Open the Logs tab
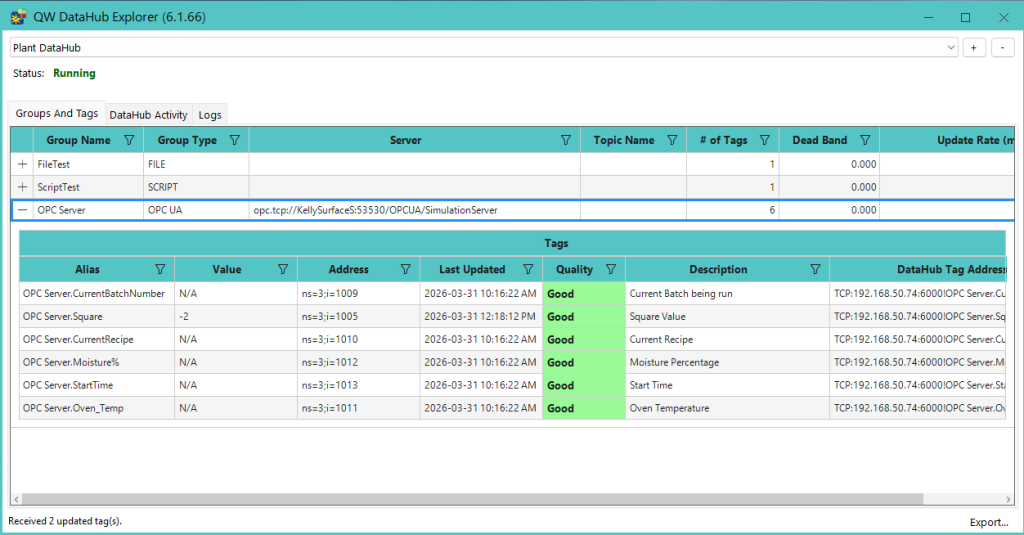This screenshot has height=535, width=1024. point(210,114)
